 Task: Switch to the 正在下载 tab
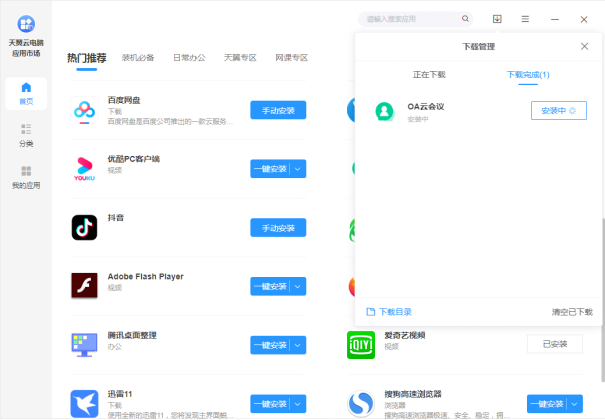pos(430,75)
